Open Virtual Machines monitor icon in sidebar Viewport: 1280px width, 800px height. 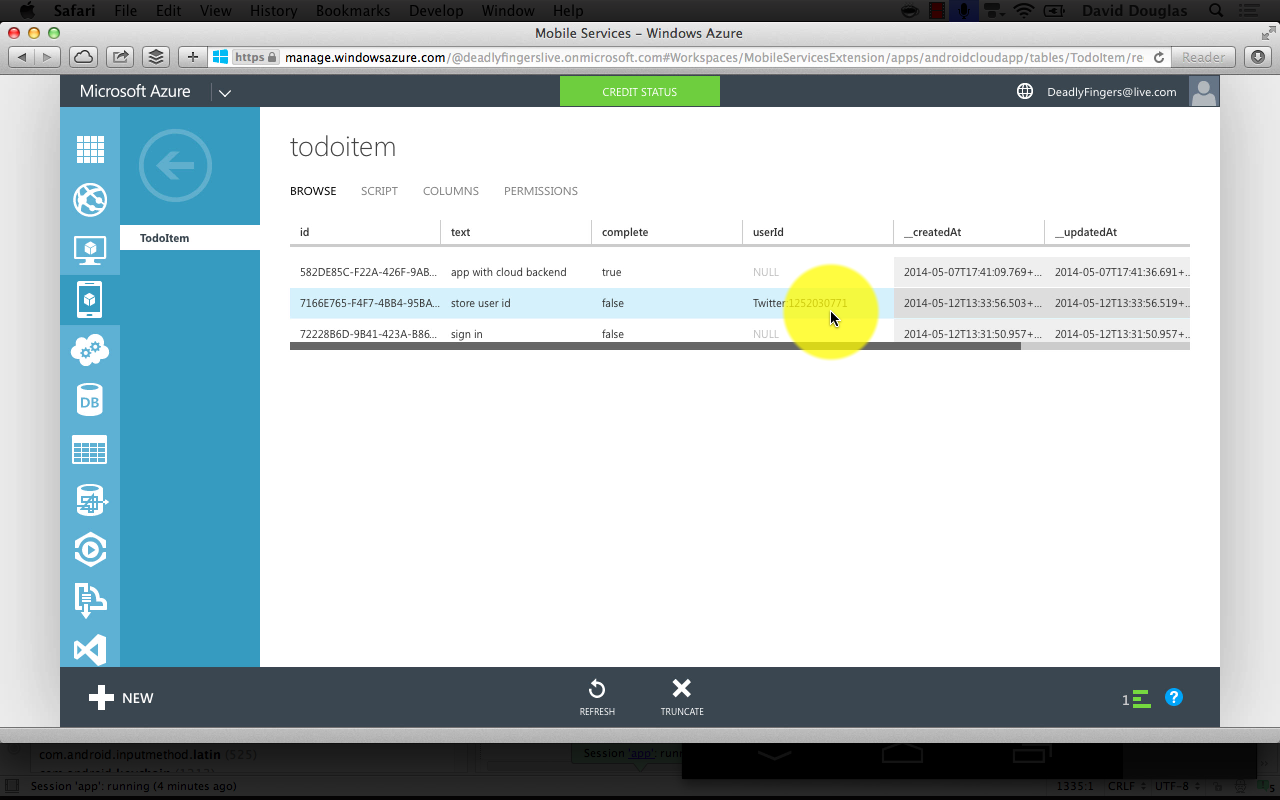point(90,250)
